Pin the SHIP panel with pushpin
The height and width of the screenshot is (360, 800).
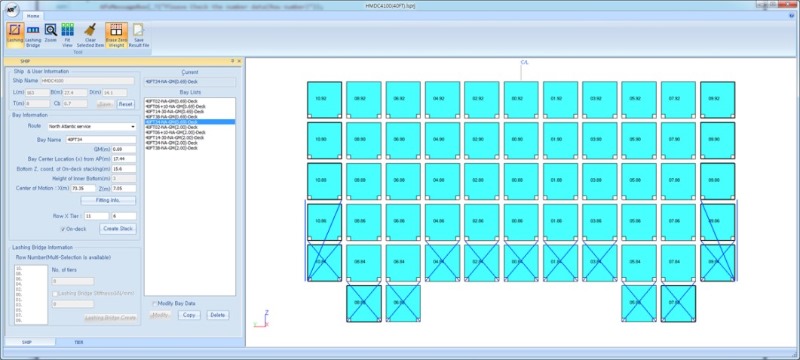232,61
